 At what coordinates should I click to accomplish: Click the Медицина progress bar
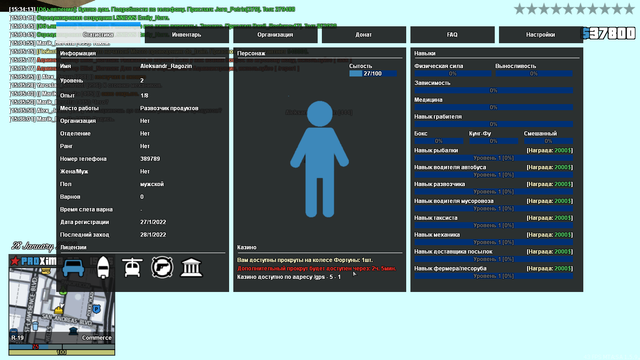coord(493,107)
